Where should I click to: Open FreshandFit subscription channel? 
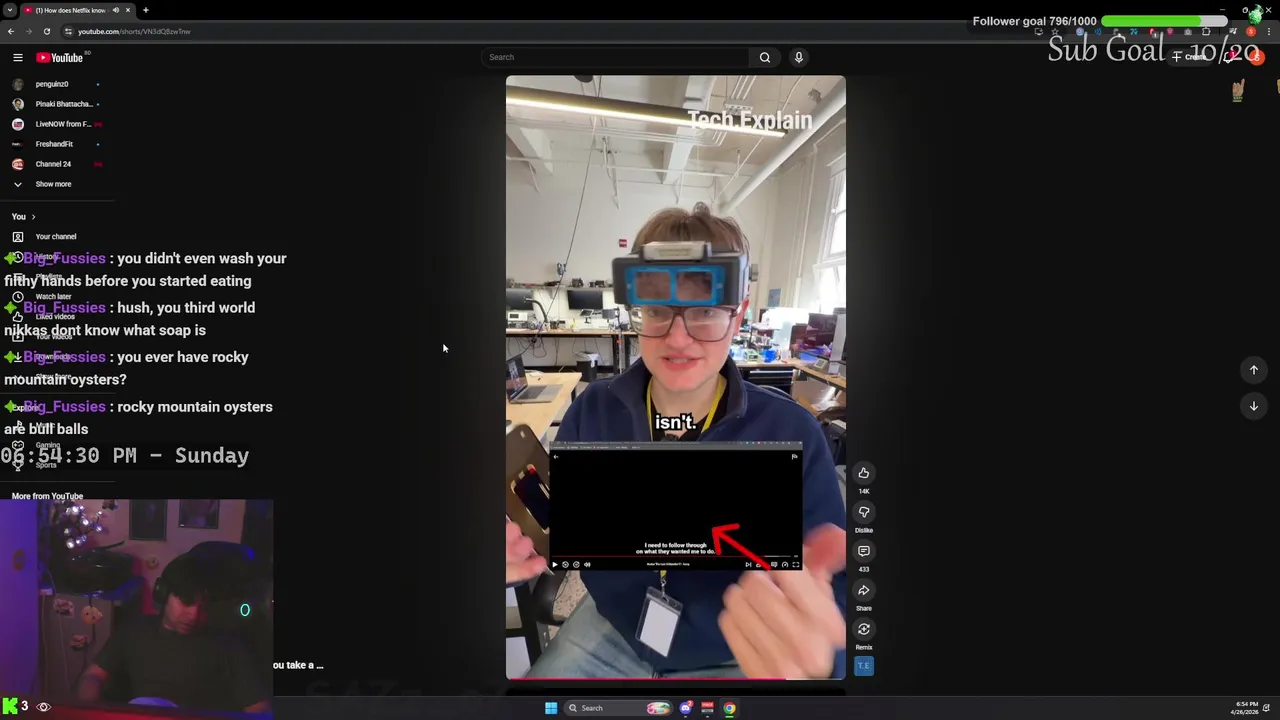(x=54, y=144)
